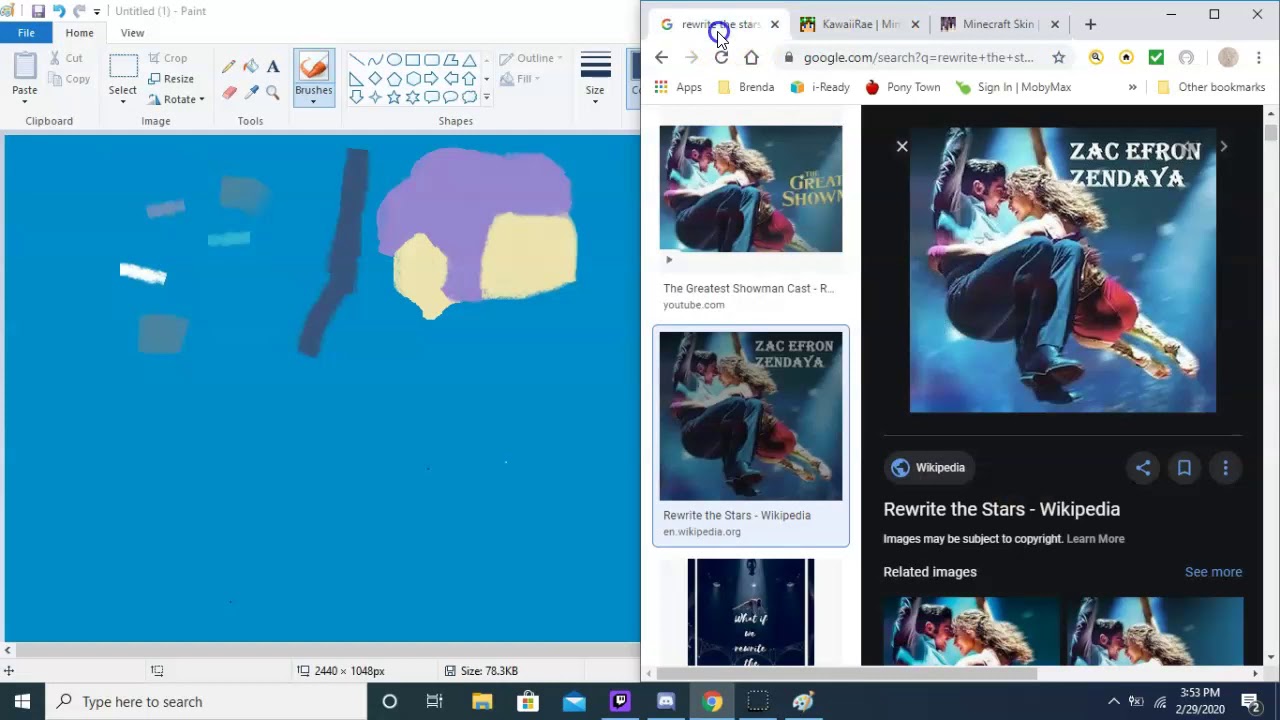Switch to the Minecraft Skin browser tab
This screenshot has height=720, width=1280.
click(999, 24)
